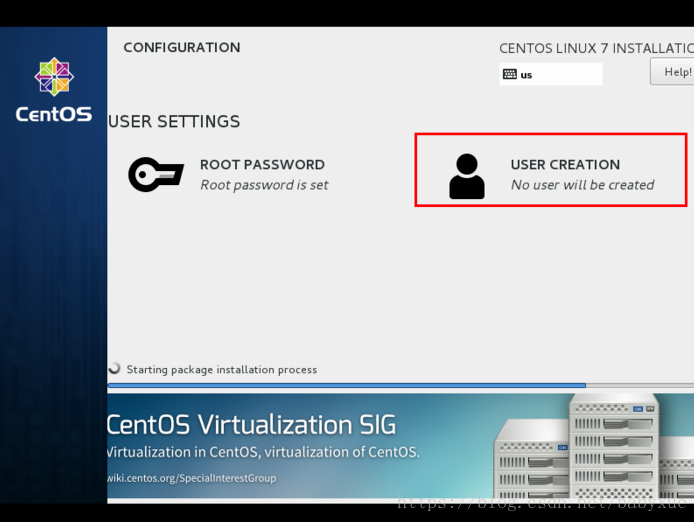Click the Help! button
The height and width of the screenshot is (522, 694).
672,72
